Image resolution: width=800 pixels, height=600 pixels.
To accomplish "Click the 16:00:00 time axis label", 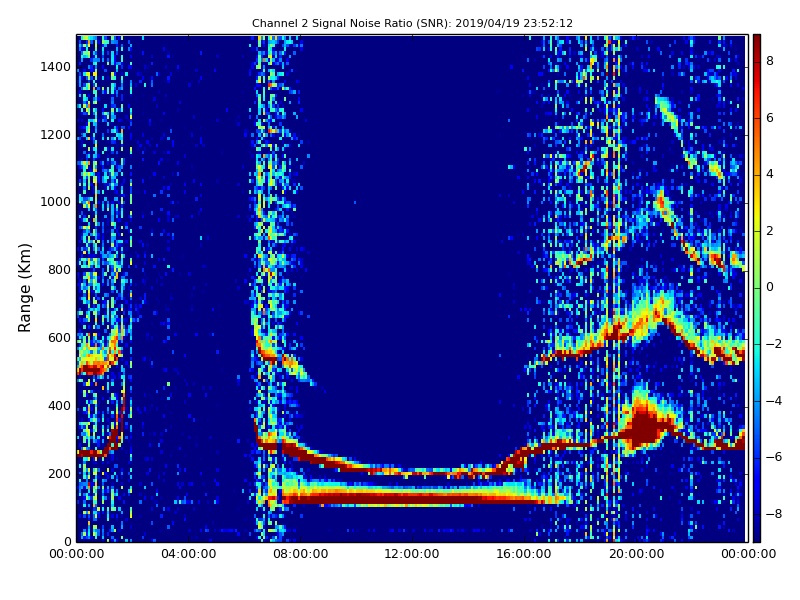I will coord(524,554).
